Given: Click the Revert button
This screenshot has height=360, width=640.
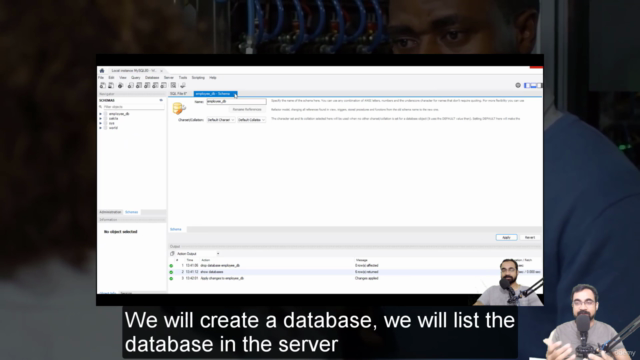Looking at the screenshot, I should (530, 238).
